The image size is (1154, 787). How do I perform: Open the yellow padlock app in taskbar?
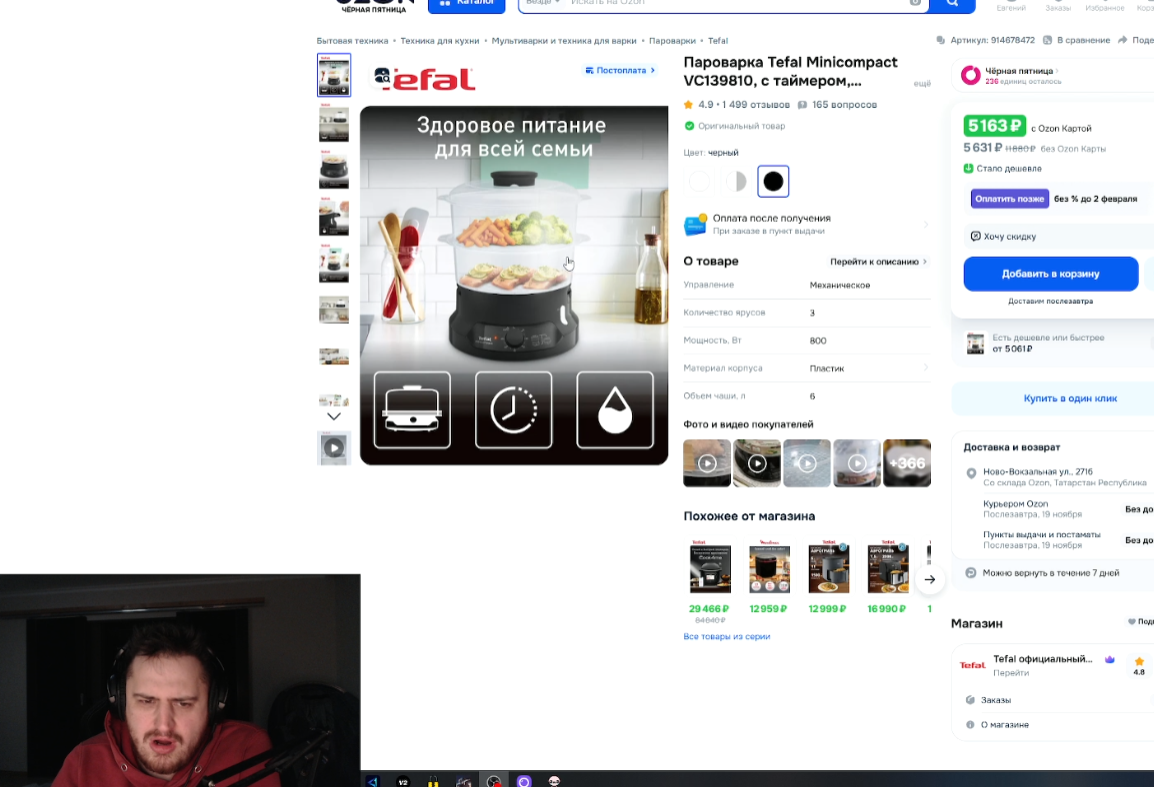pyautogui.click(x=433, y=781)
